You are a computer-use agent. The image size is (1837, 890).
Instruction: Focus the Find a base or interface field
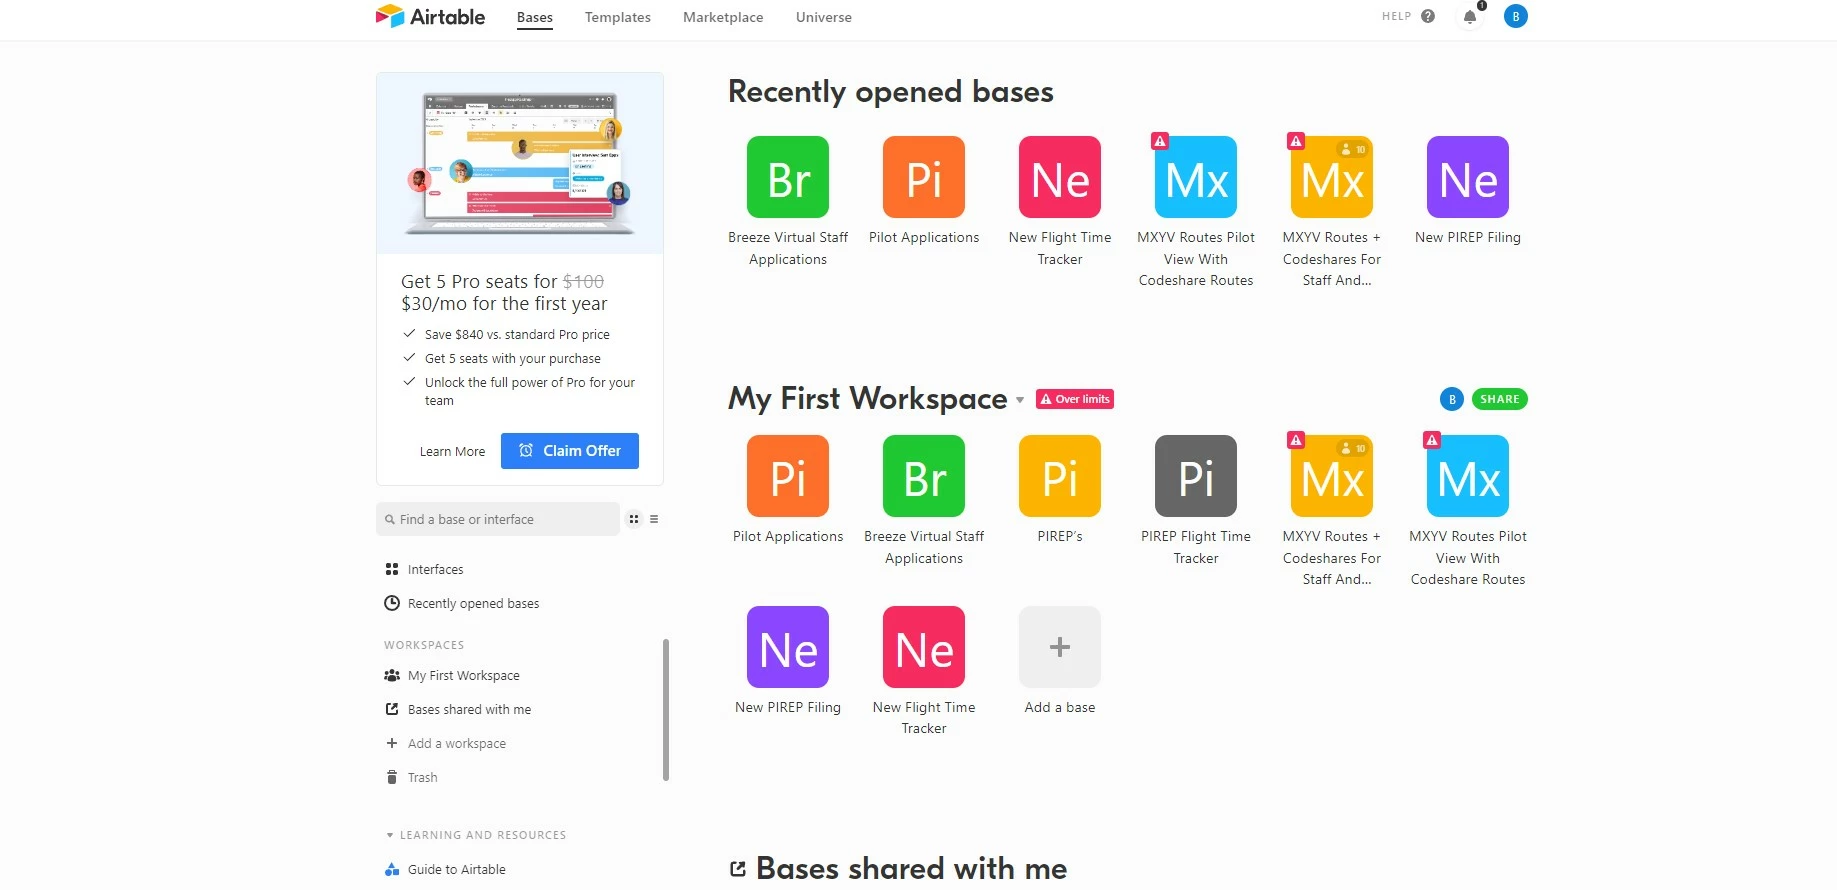[498, 519]
